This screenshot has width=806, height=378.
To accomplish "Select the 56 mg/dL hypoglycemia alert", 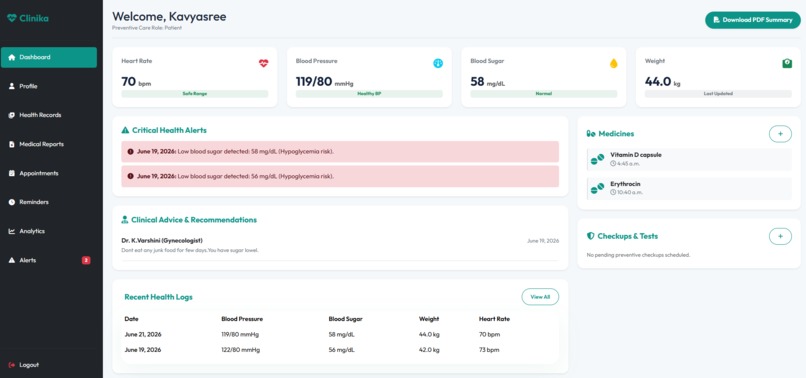I will 340,176.
